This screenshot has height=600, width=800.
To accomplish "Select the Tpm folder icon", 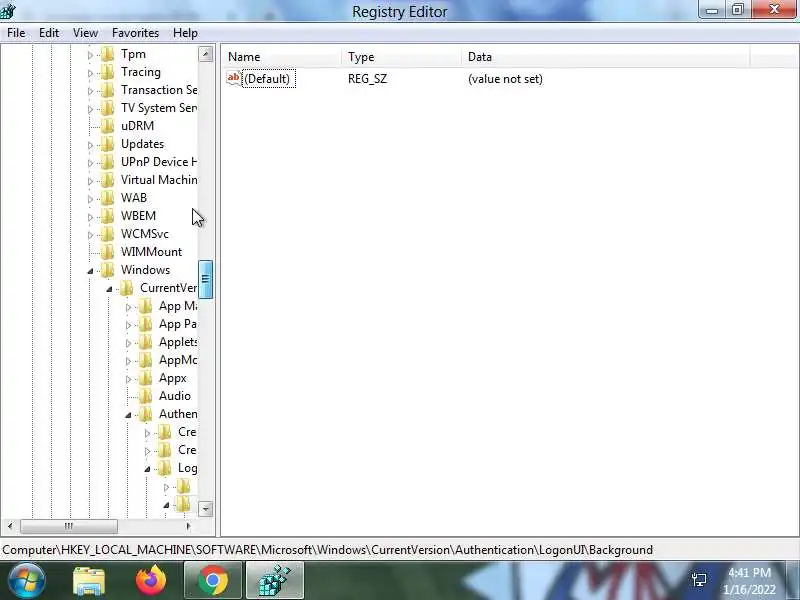I will (x=108, y=54).
